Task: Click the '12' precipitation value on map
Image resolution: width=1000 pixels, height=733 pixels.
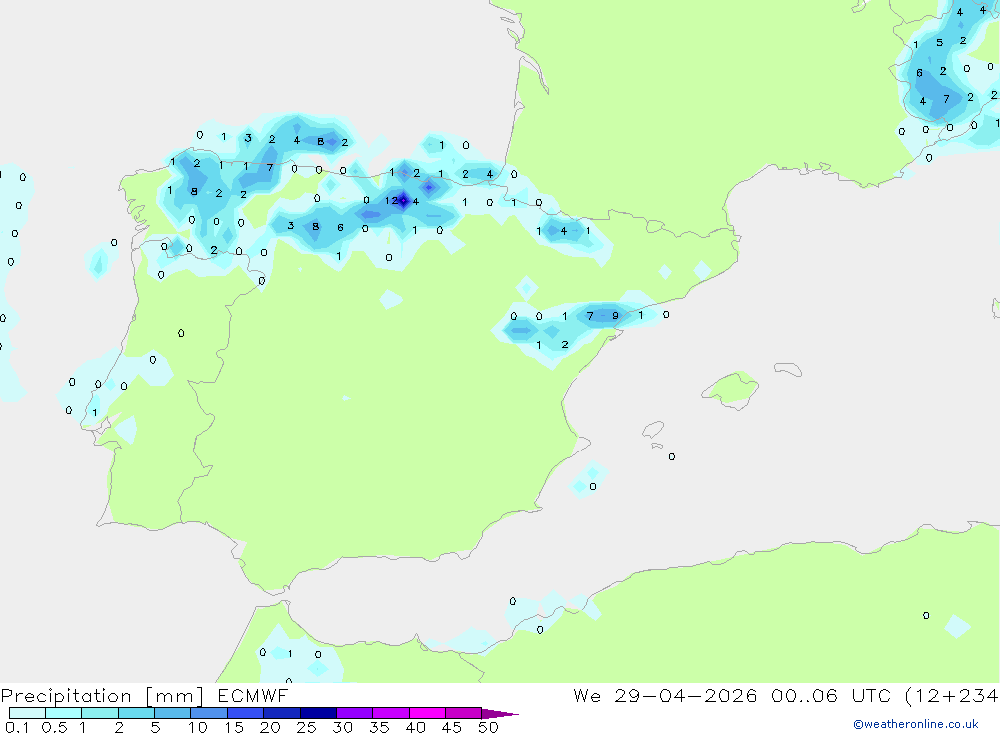Action: click(x=392, y=201)
